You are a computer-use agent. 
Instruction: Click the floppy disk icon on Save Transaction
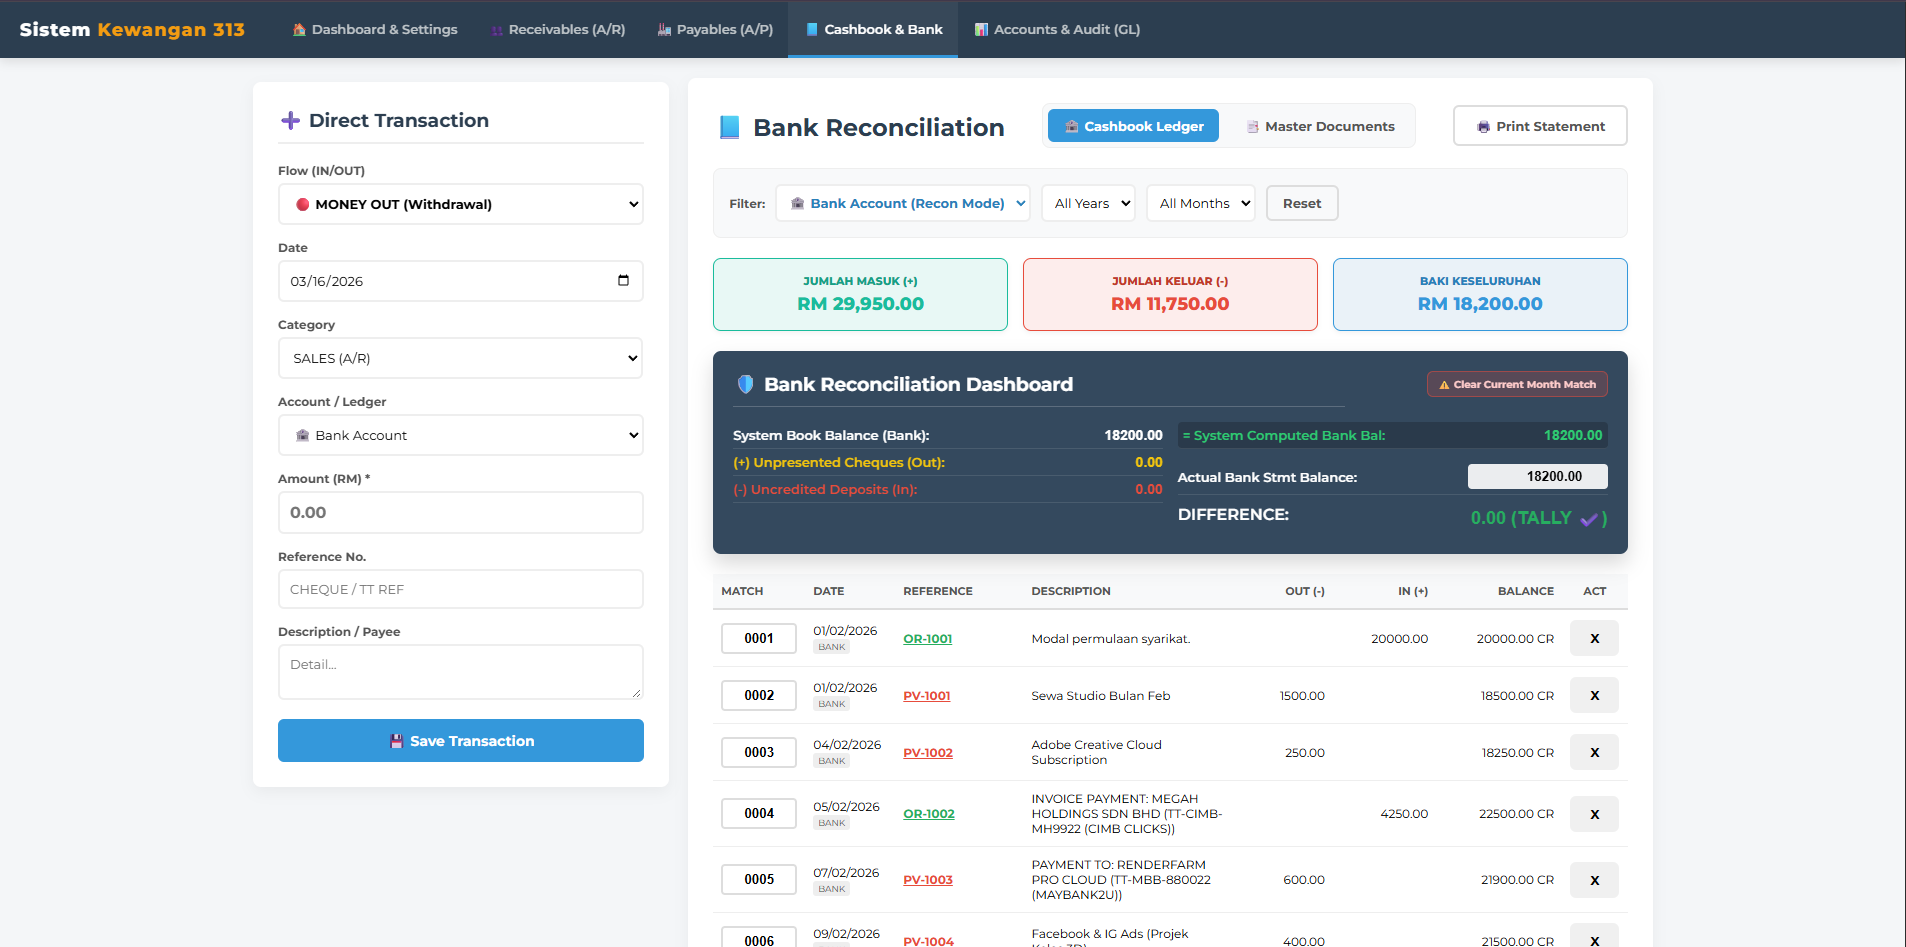[x=396, y=740]
